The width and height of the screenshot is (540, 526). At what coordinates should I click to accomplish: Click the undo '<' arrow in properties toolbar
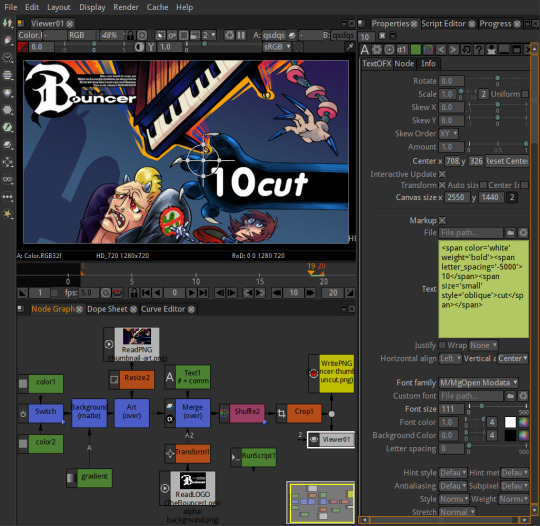[x=441, y=50]
